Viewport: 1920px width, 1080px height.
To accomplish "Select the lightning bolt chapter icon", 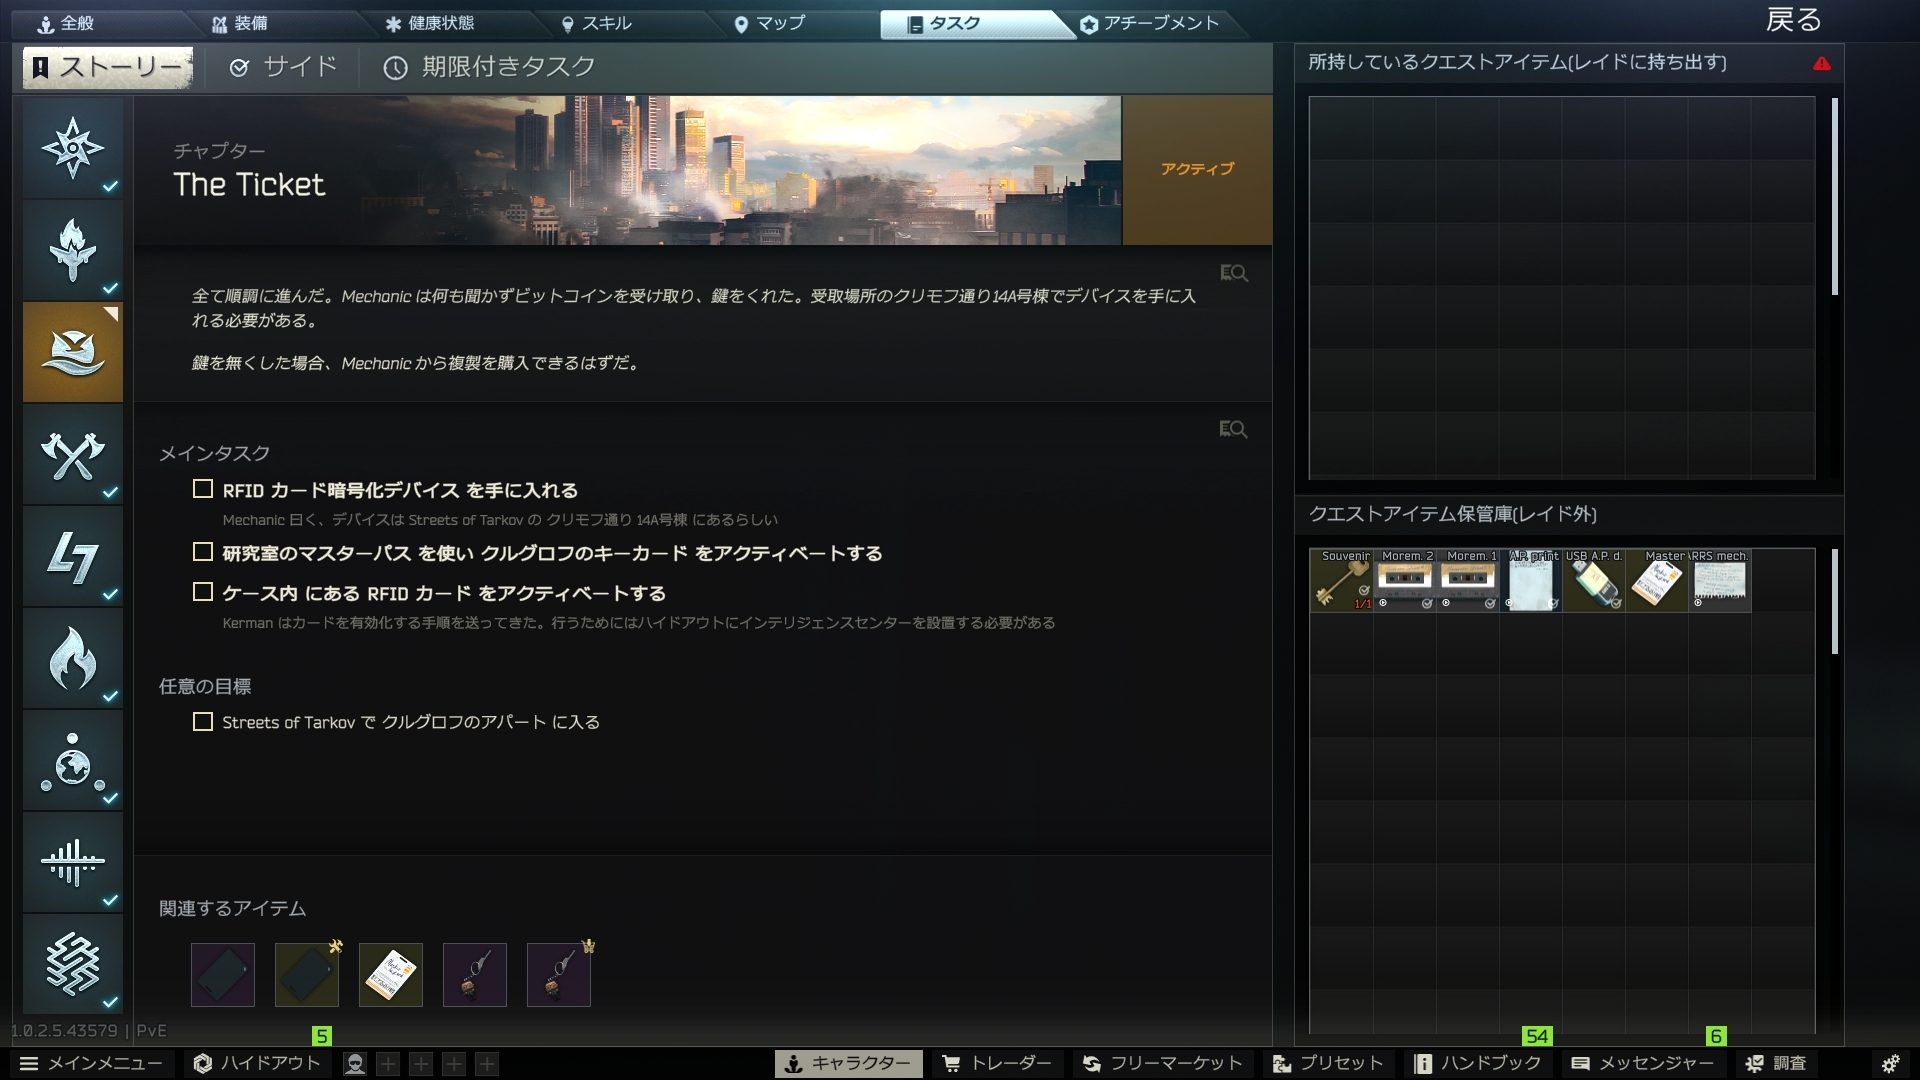I will click(73, 557).
